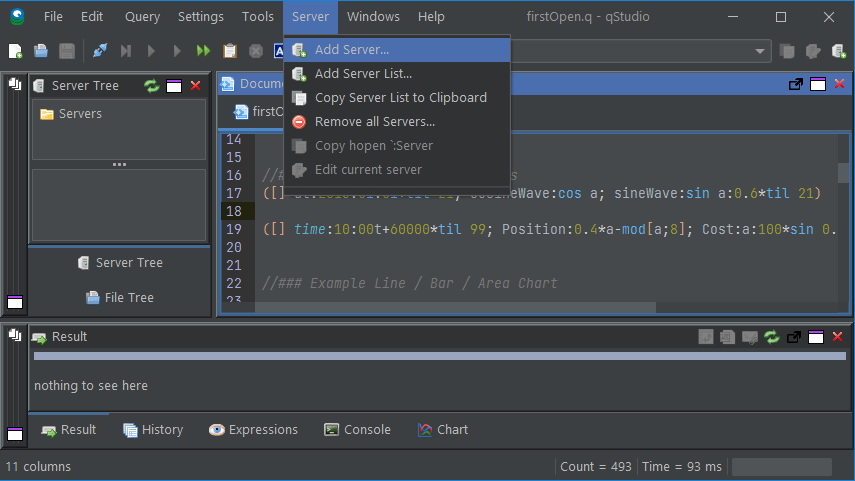Open the Windows menu
The width and height of the screenshot is (855, 481).
(373, 17)
